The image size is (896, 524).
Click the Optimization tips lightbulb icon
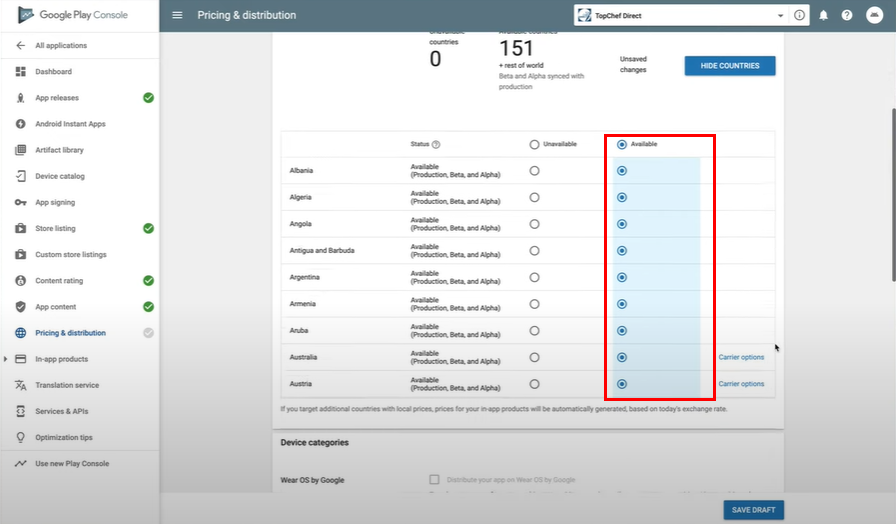point(21,437)
